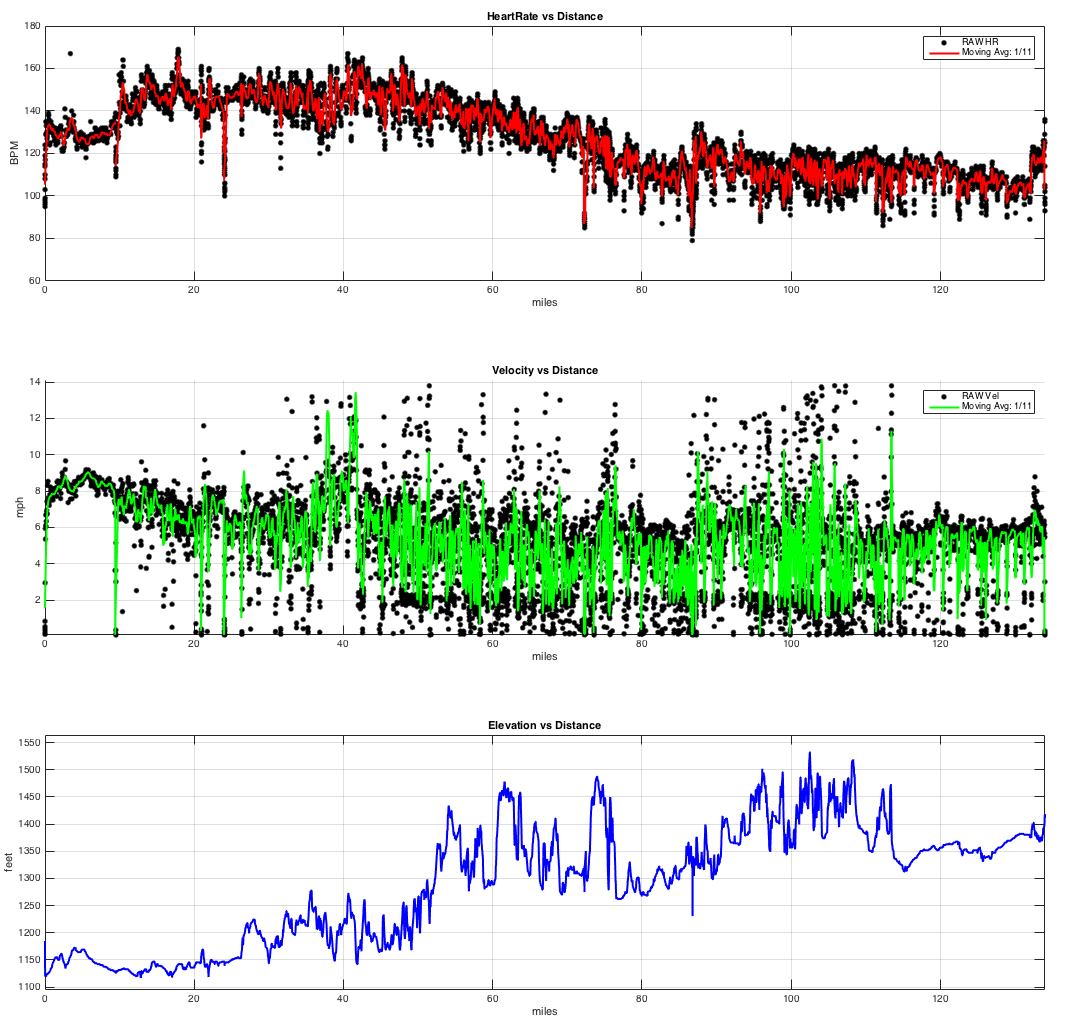This screenshot has width=1067, height=1022.
Task: Click the highest peak of the blue elevation line
Action: (809, 754)
